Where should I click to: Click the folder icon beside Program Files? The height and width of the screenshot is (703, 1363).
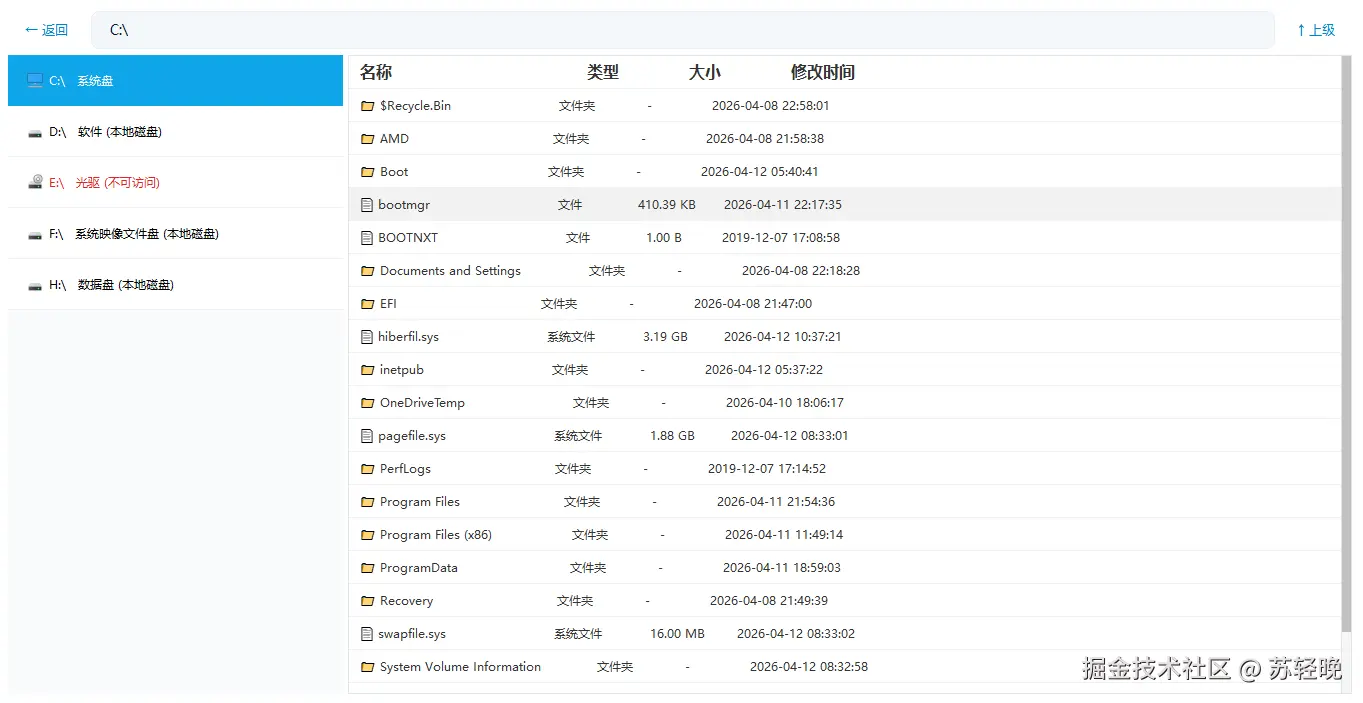(367, 501)
